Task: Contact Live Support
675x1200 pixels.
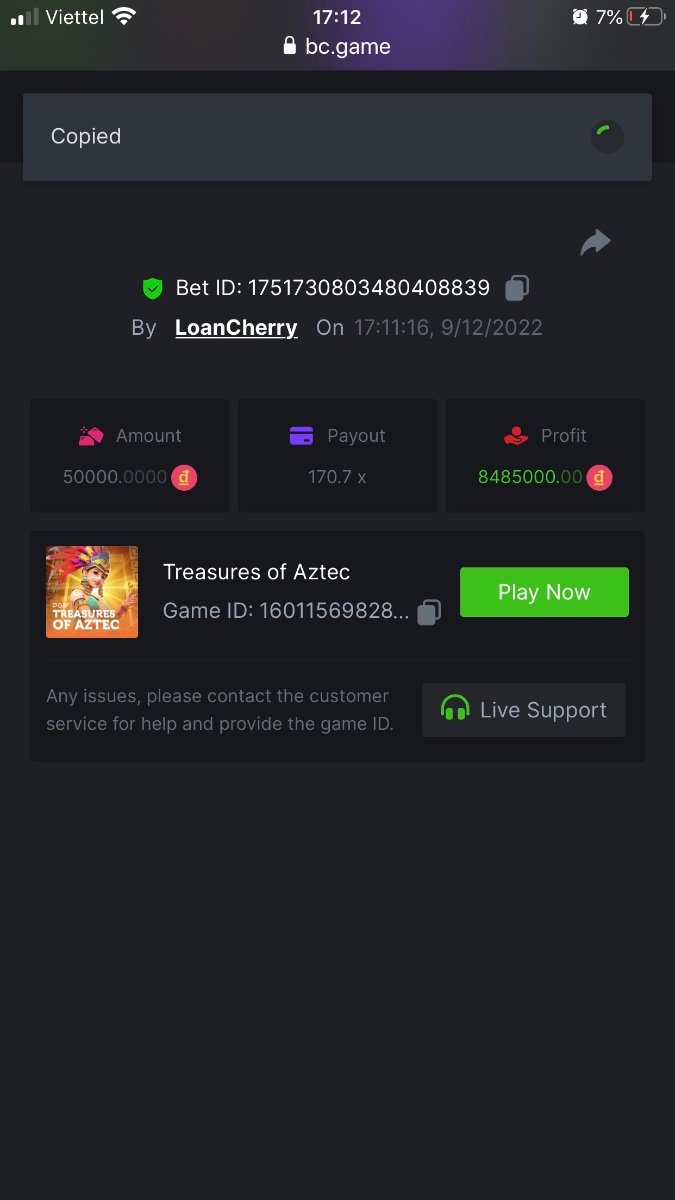Action: pos(524,710)
